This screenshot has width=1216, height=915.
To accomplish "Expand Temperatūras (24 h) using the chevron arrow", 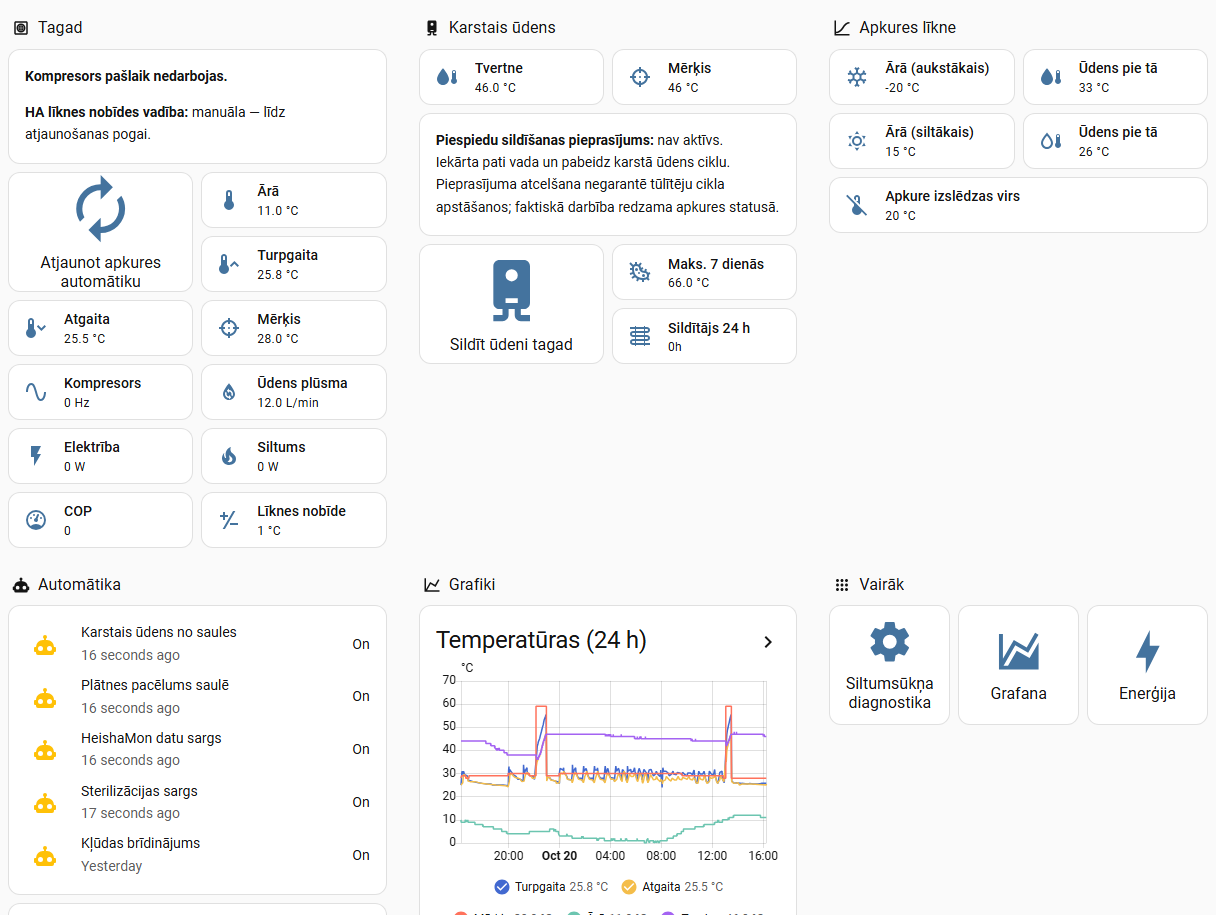I will (768, 642).
